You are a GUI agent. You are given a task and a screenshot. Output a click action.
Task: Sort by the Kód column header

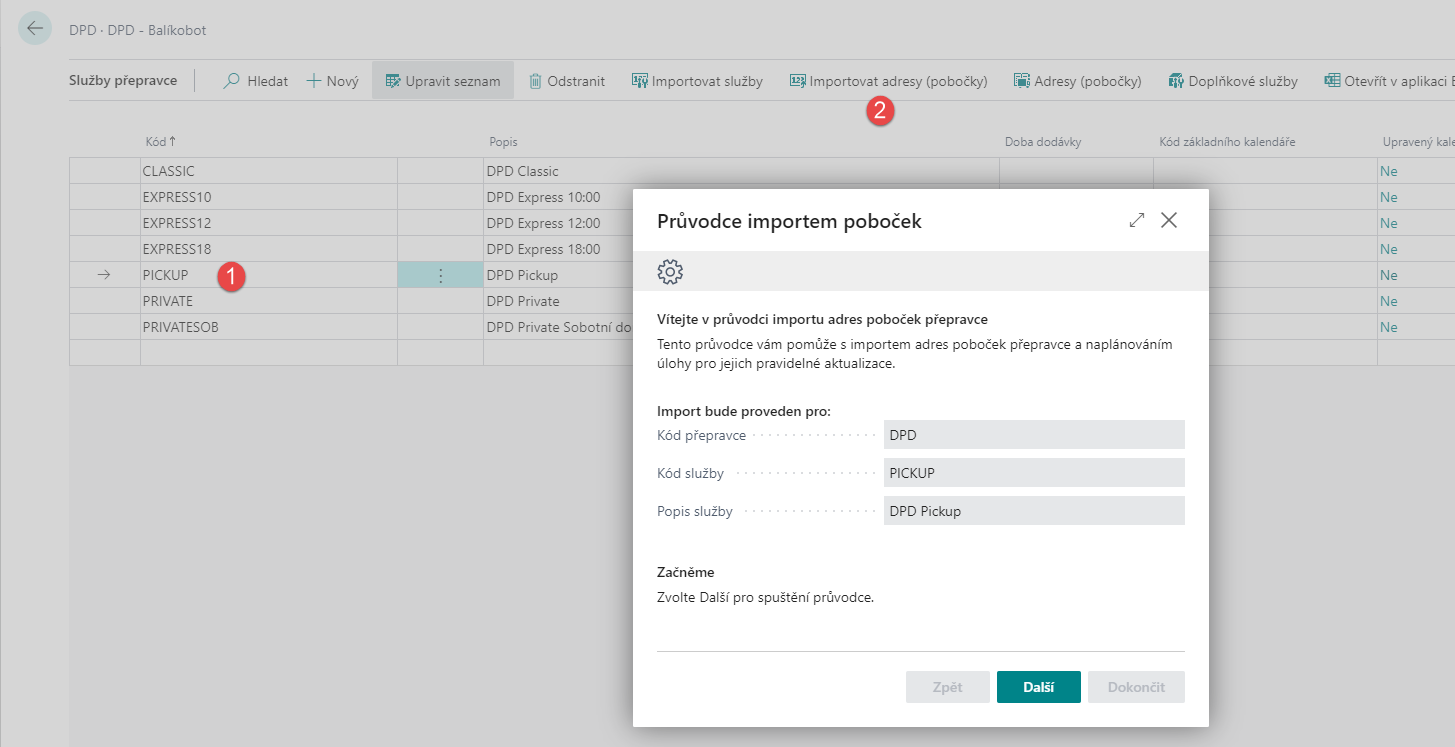click(x=160, y=142)
